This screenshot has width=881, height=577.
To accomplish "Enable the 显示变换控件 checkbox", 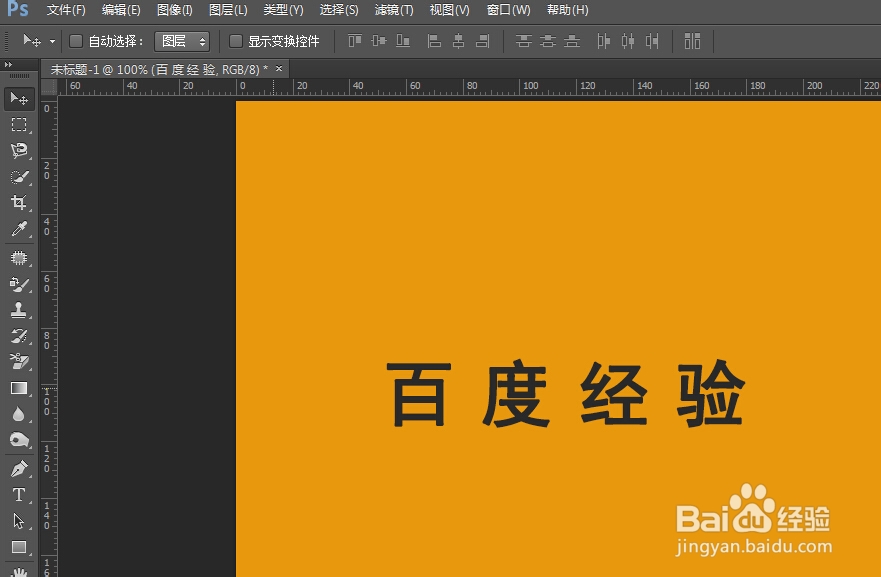I will (x=236, y=41).
